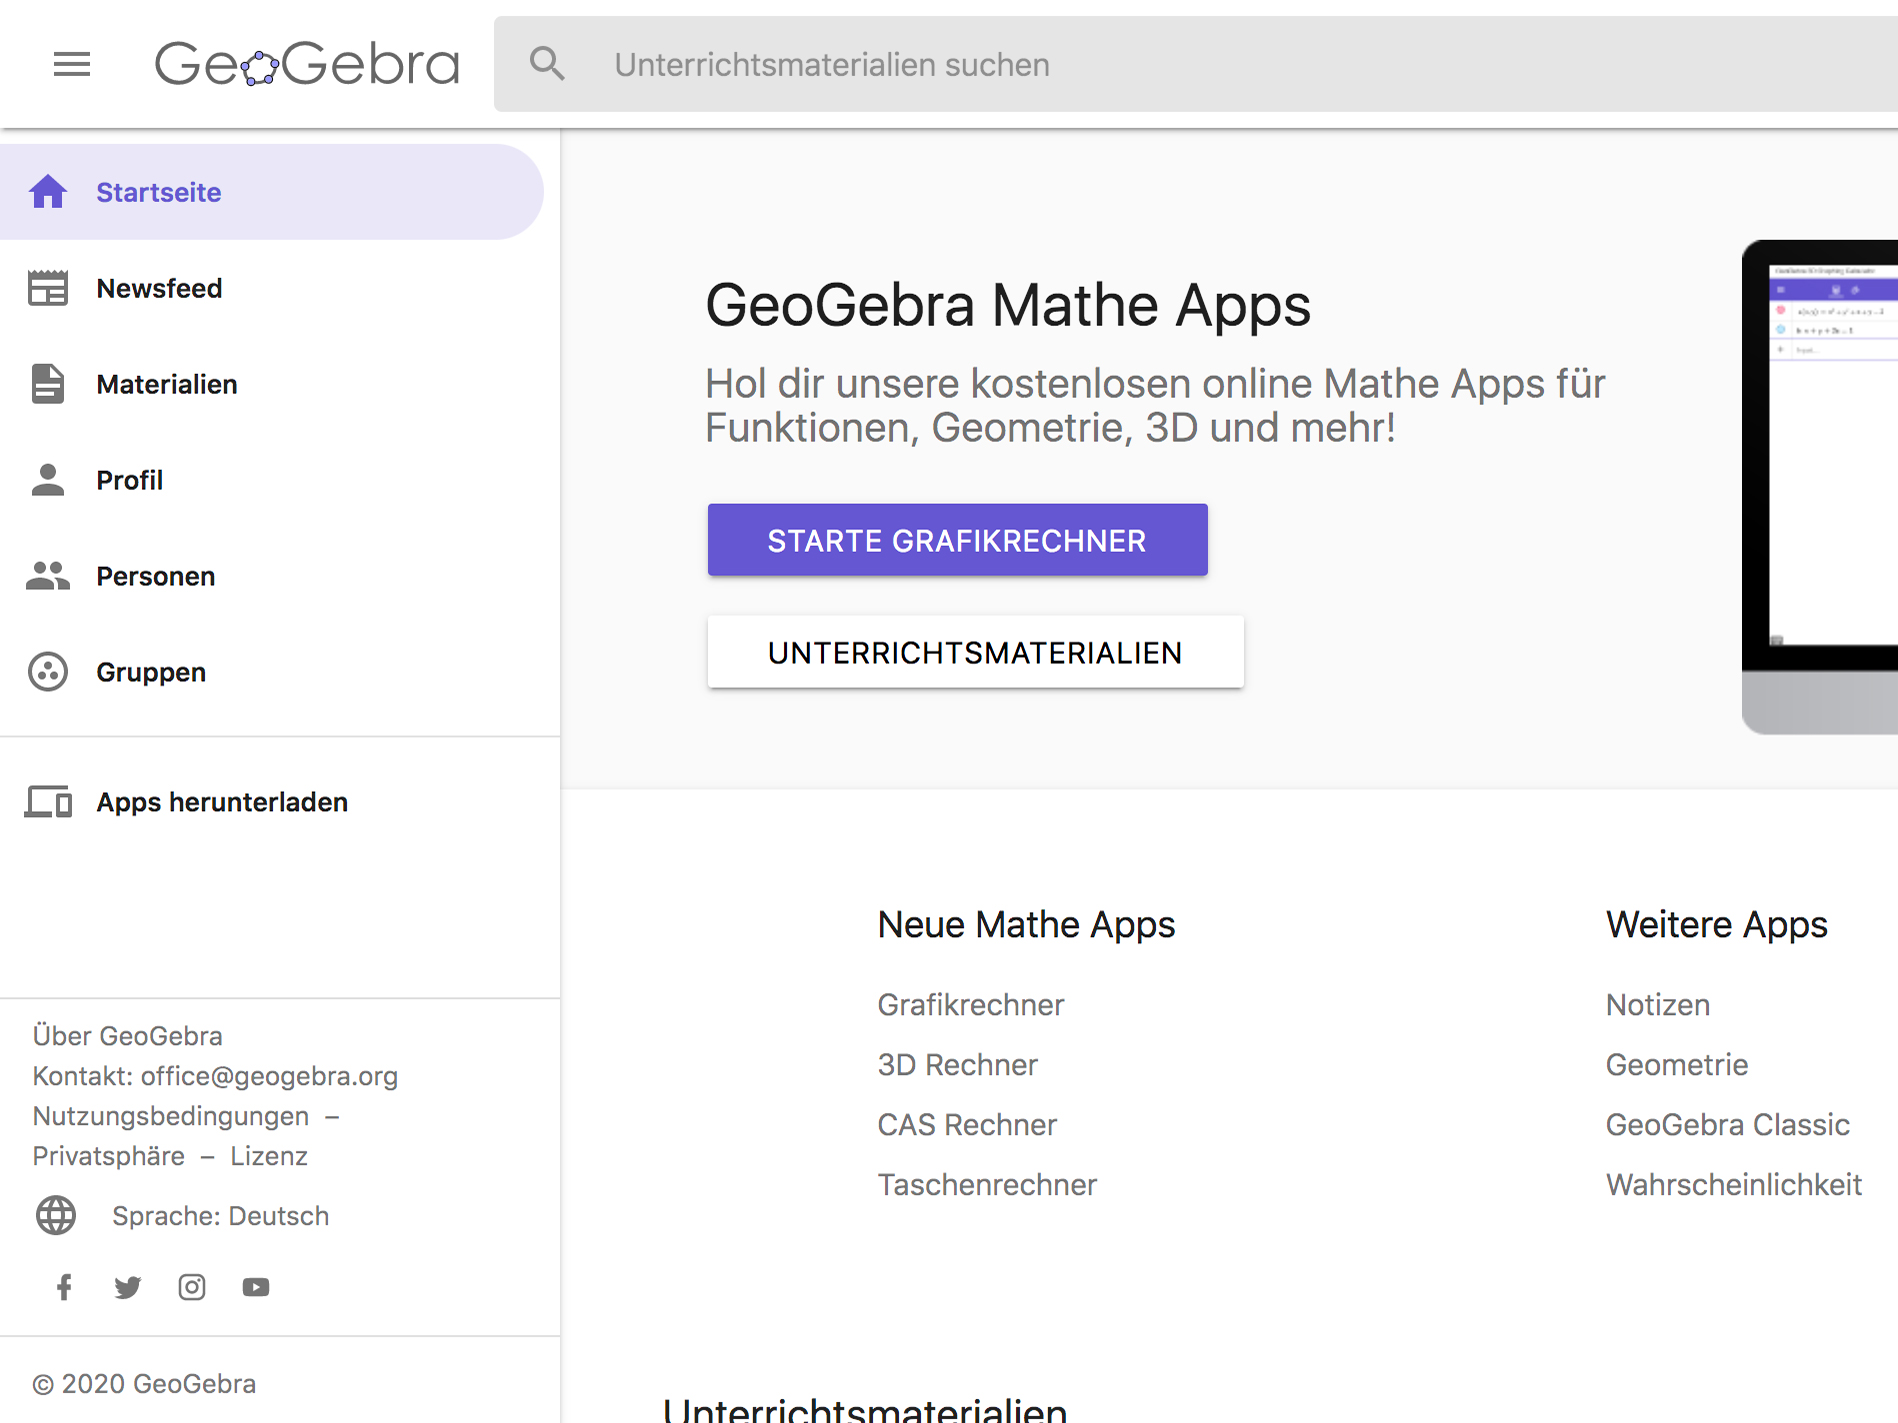Click the GeoGebra Mathe Apps heading
The width and height of the screenshot is (1898, 1423).
click(x=1008, y=305)
